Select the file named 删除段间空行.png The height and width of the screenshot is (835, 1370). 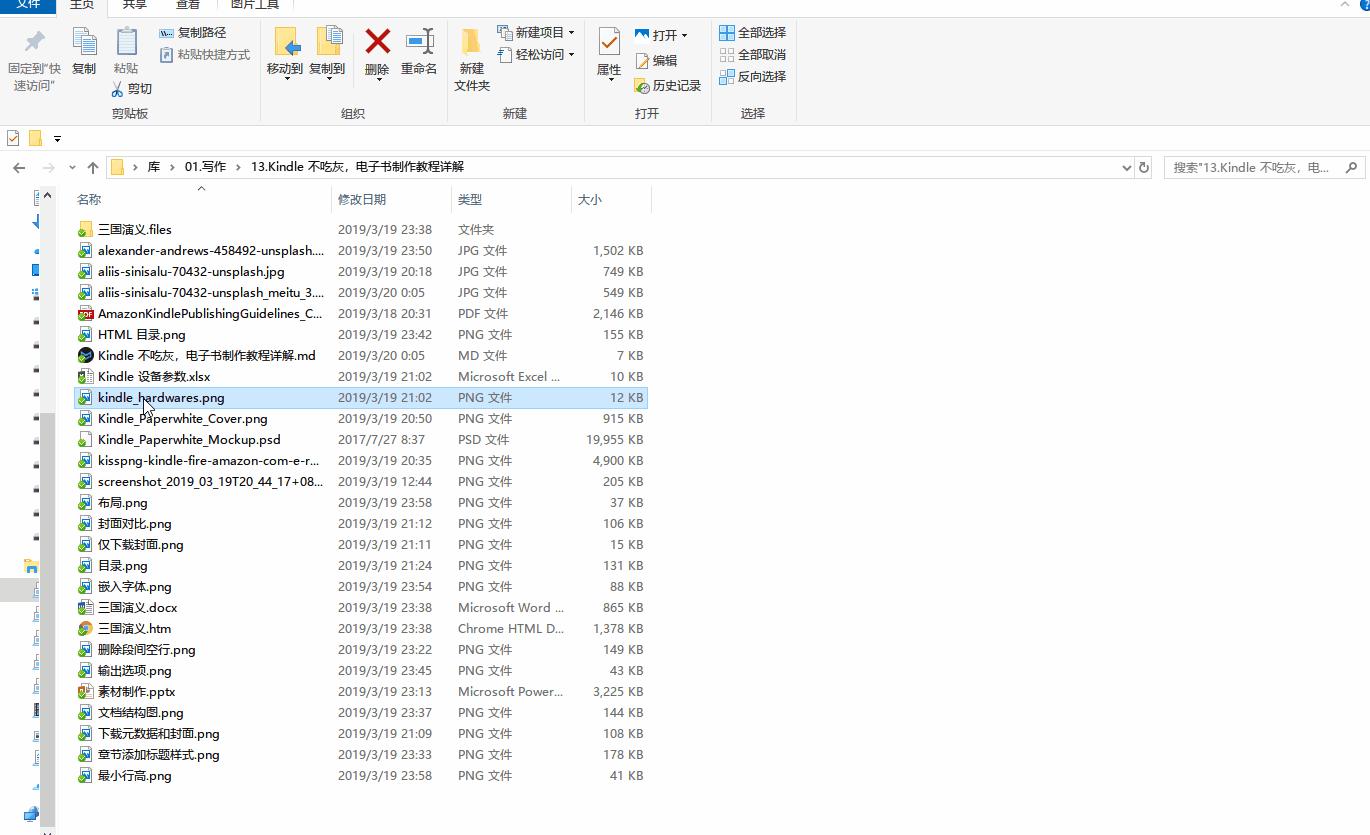point(147,650)
